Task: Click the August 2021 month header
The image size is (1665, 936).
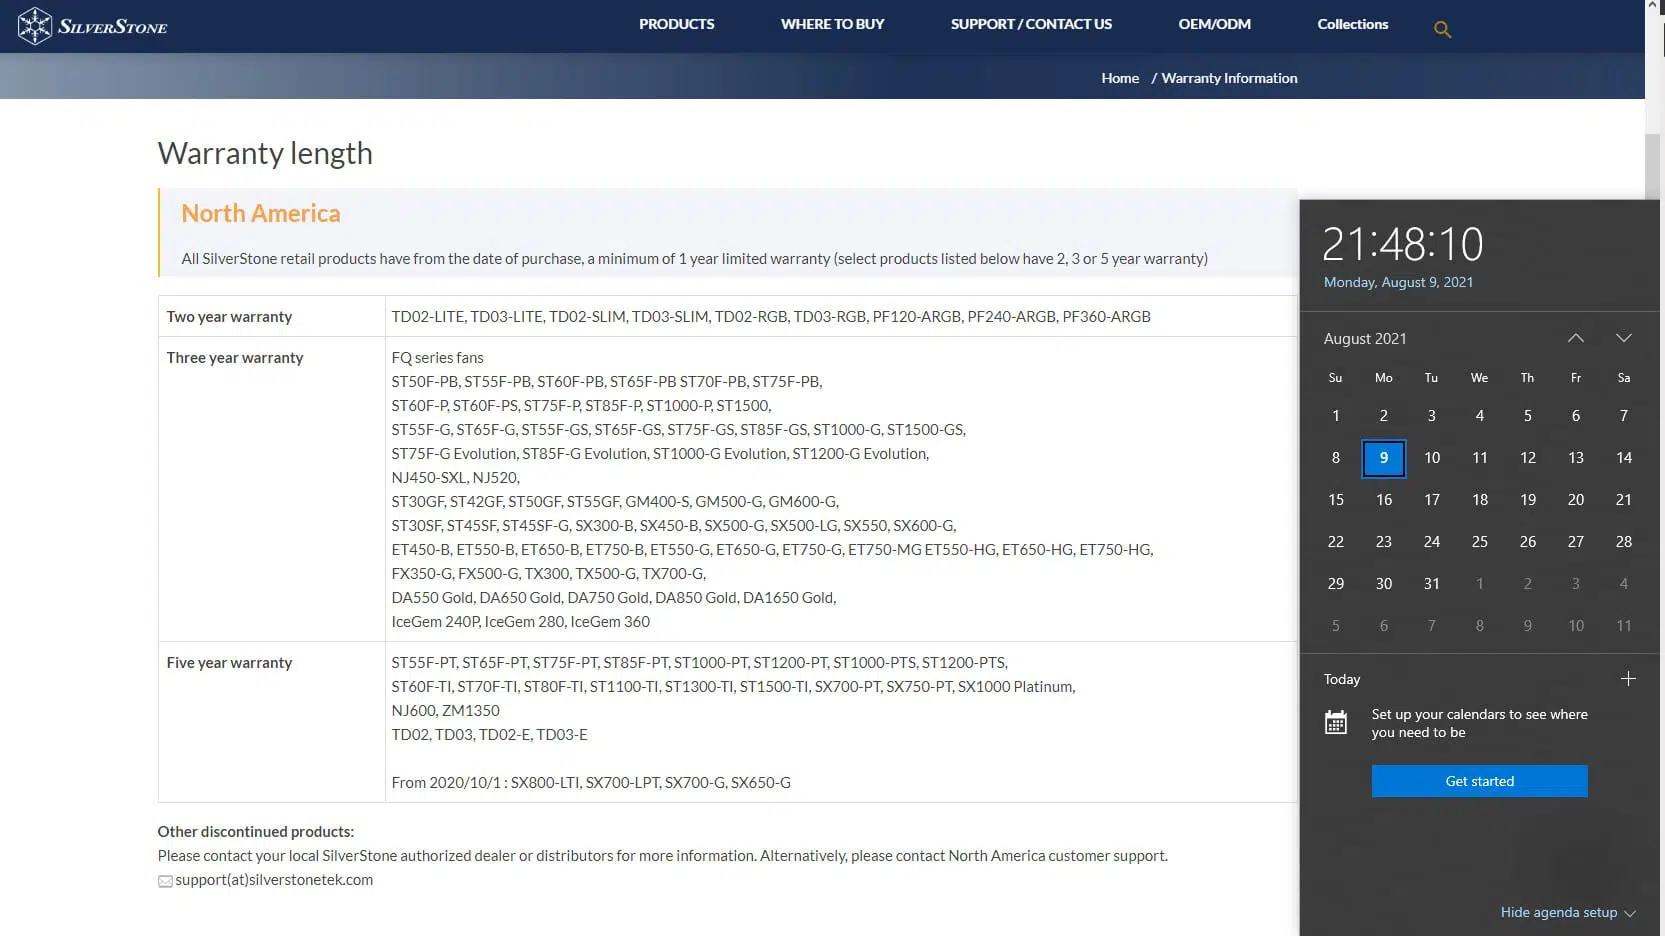Action: pos(1365,338)
